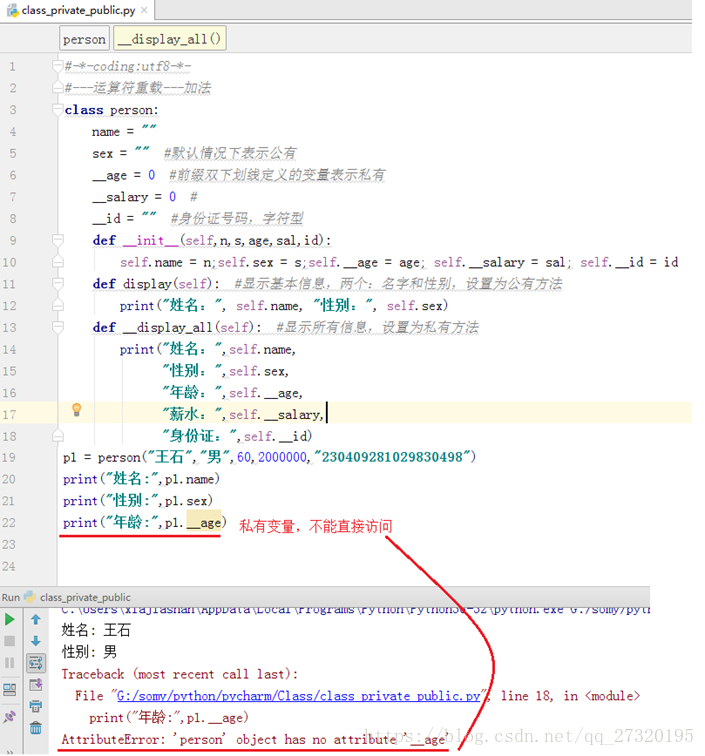
Task: Click the Pause output icon in Run panel
Action: click(9, 662)
